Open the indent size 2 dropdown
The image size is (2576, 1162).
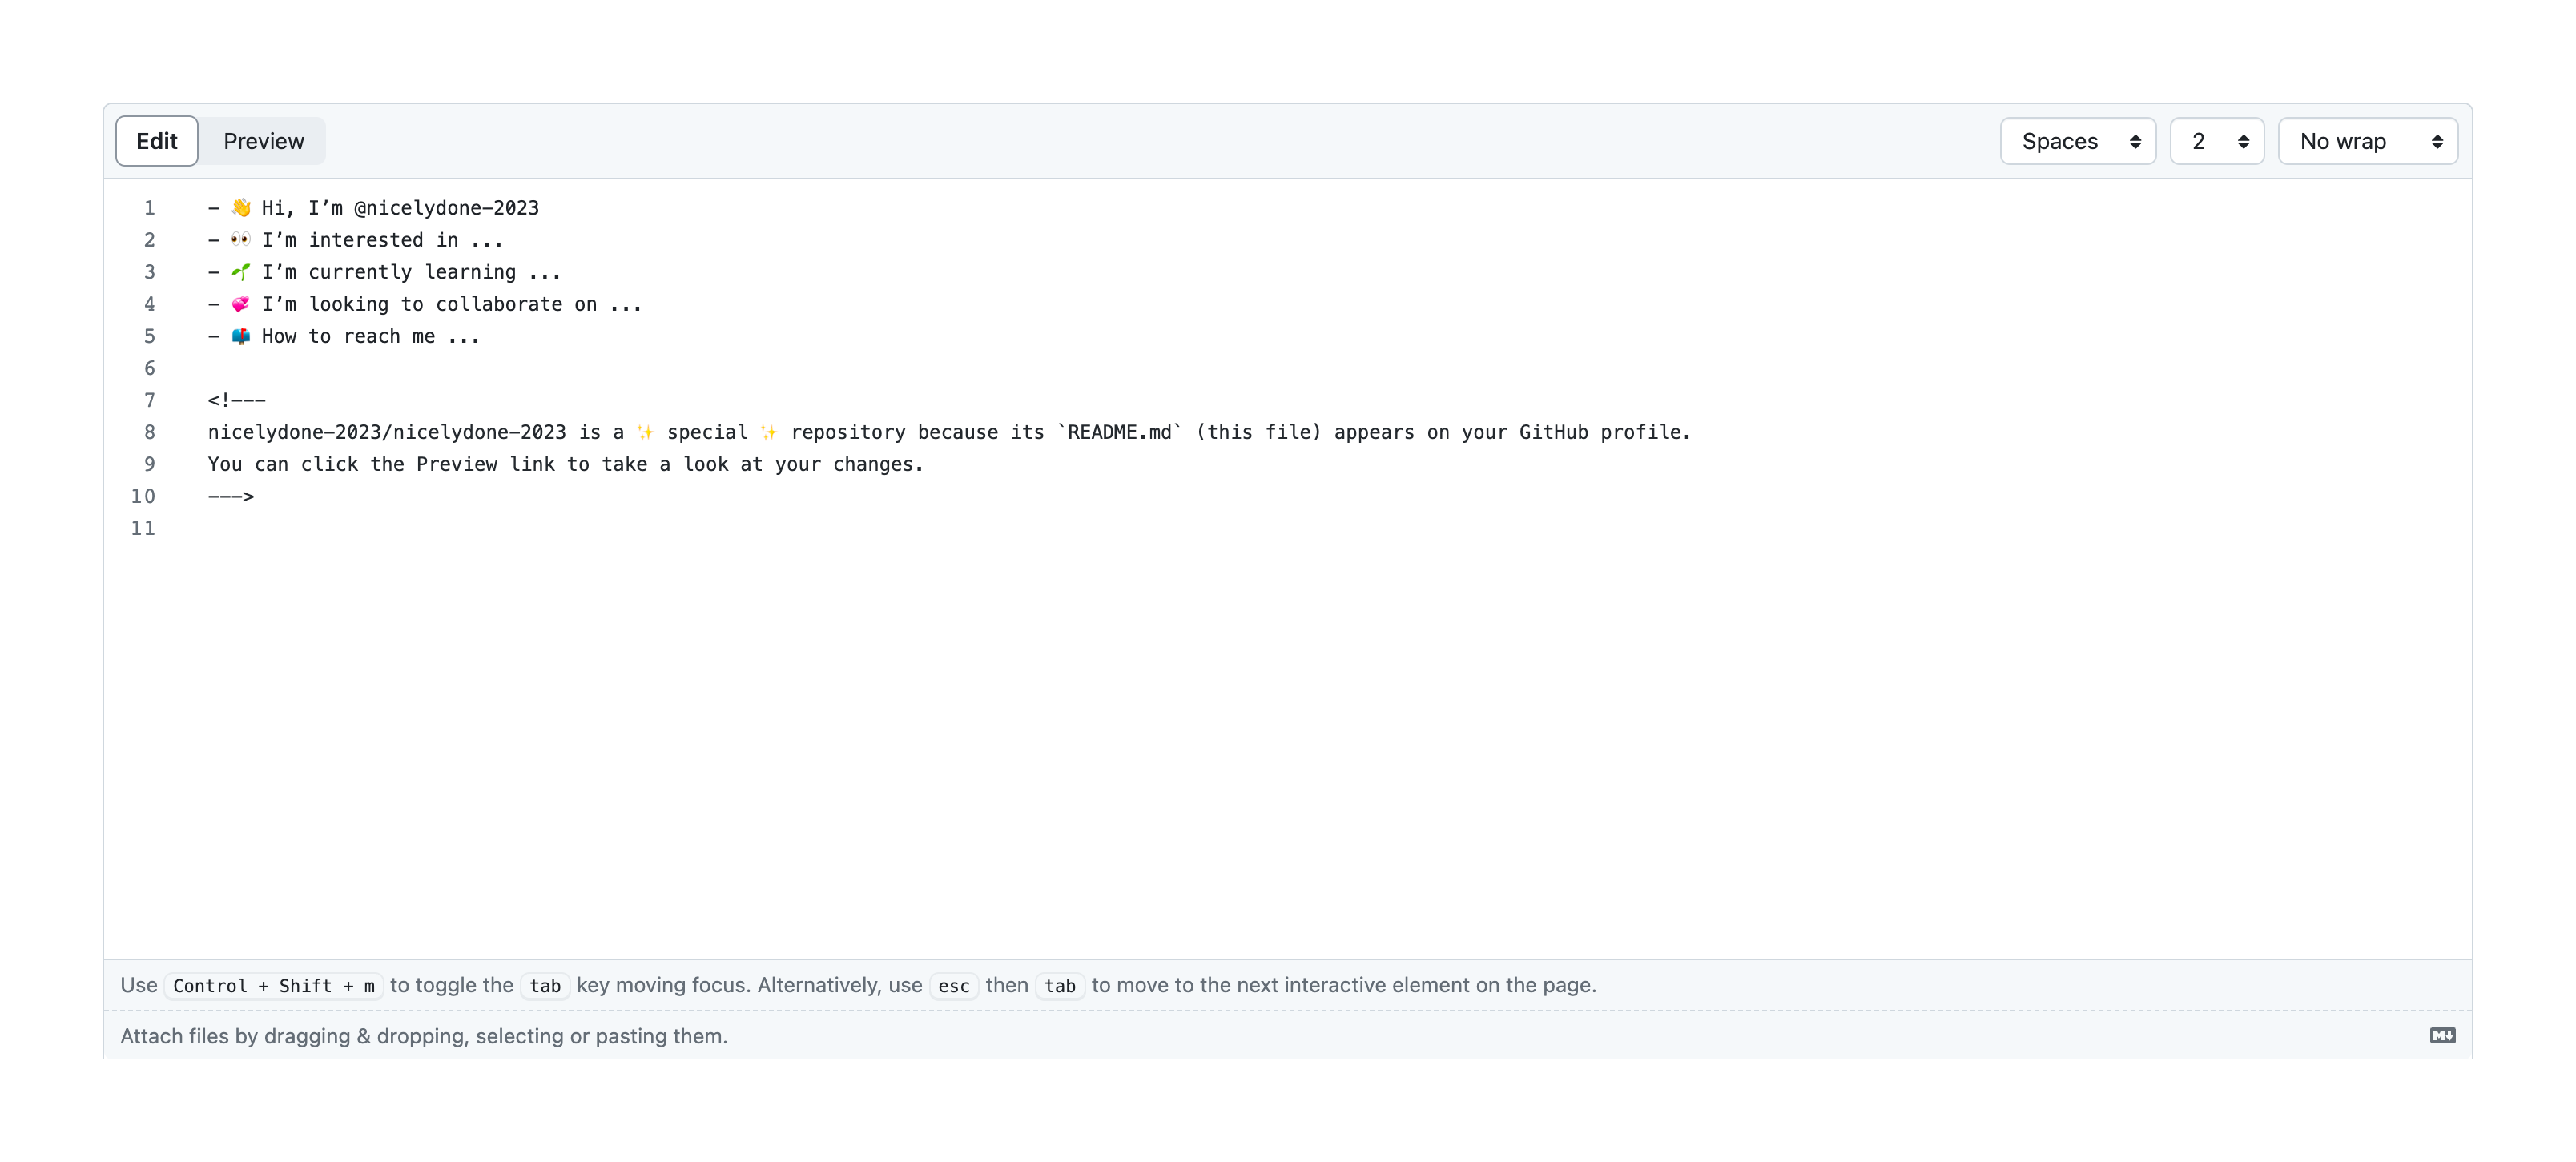click(x=2216, y=141)
